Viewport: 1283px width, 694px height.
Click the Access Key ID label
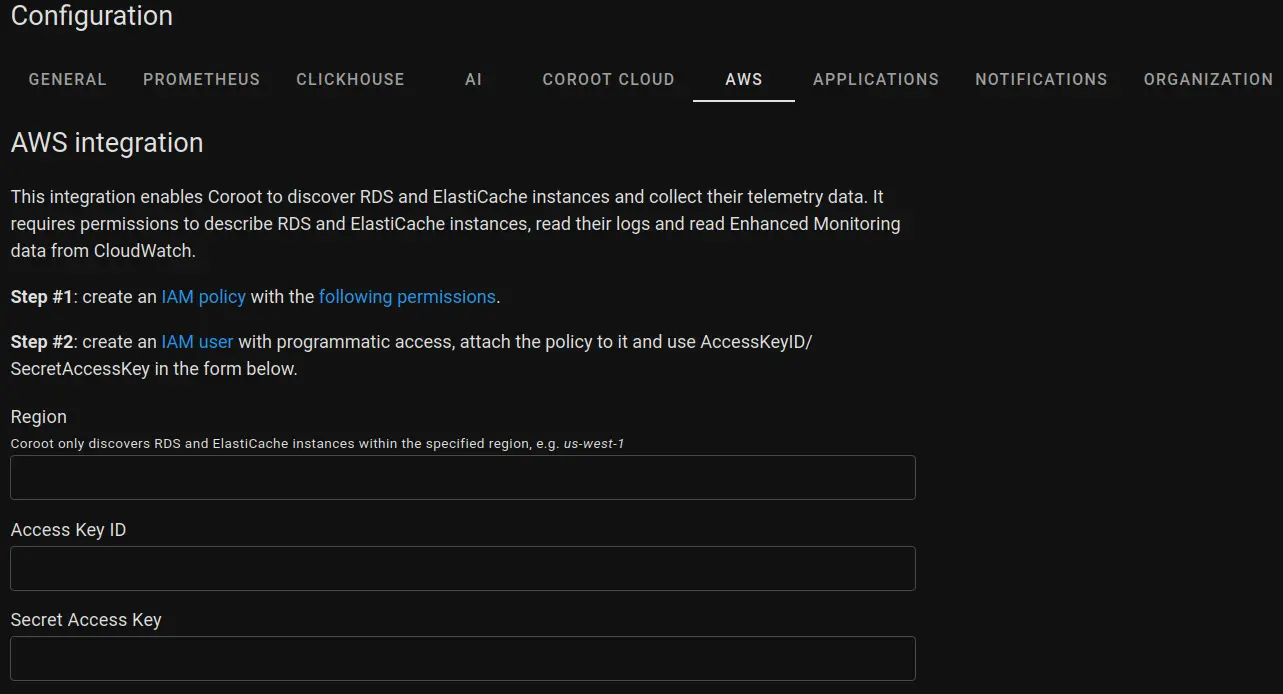(x=68, y=530)
